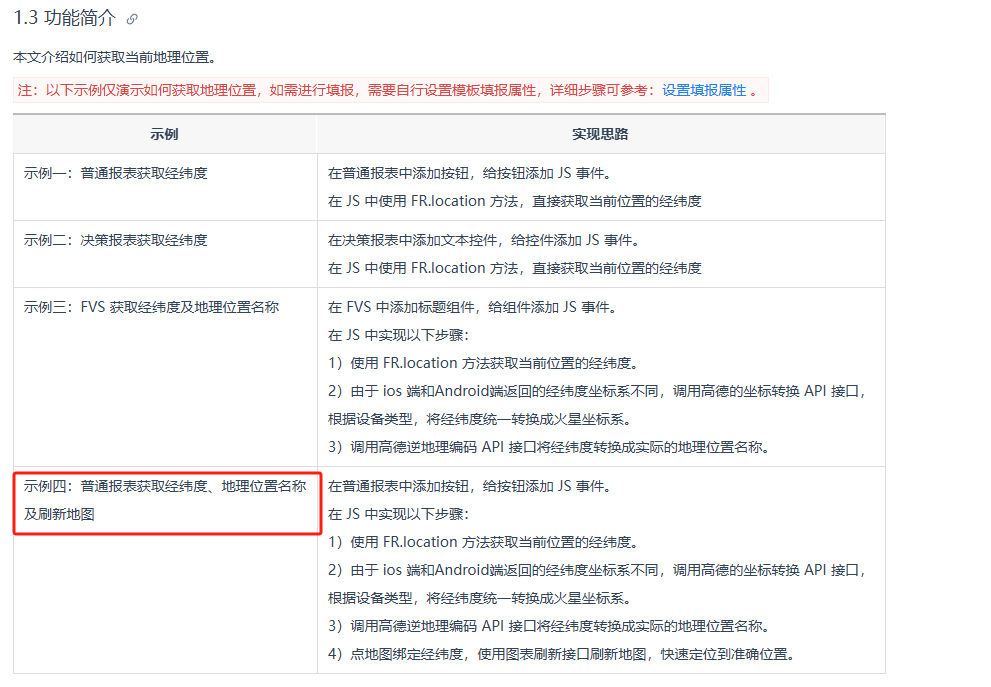The width and height of the screenshot is (991, 687).
Task: Click the 1.3 功能简介 heading
Action: (x=64, y=18)
